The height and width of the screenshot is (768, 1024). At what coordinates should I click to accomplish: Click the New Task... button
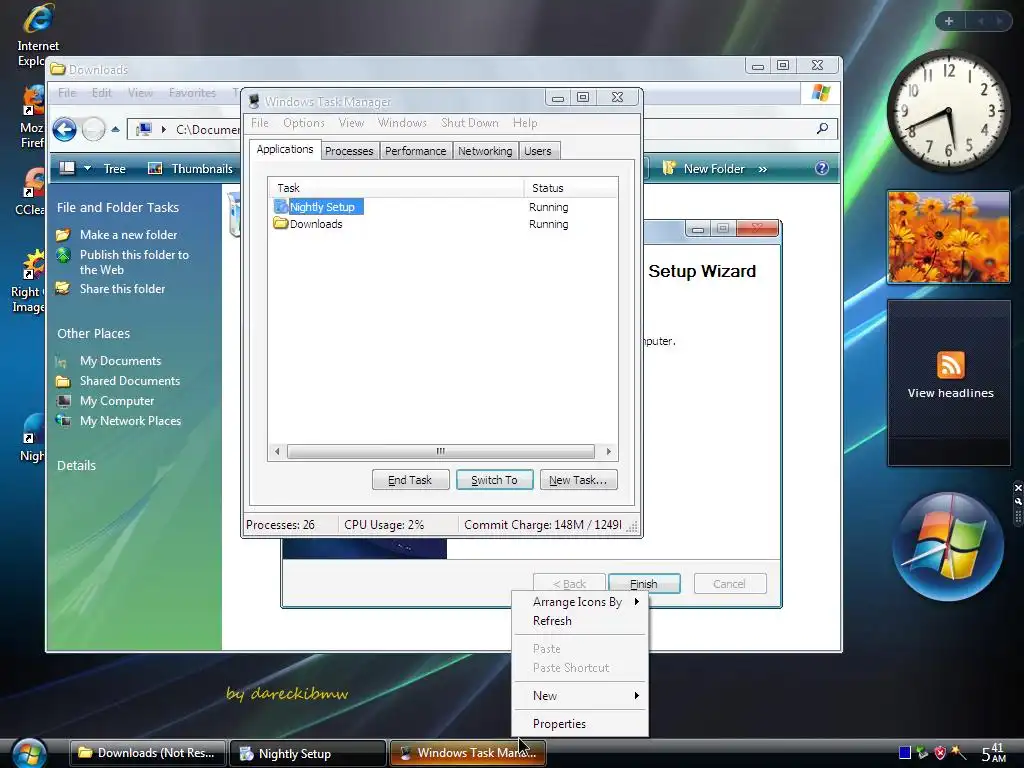[x=578, y=480]
